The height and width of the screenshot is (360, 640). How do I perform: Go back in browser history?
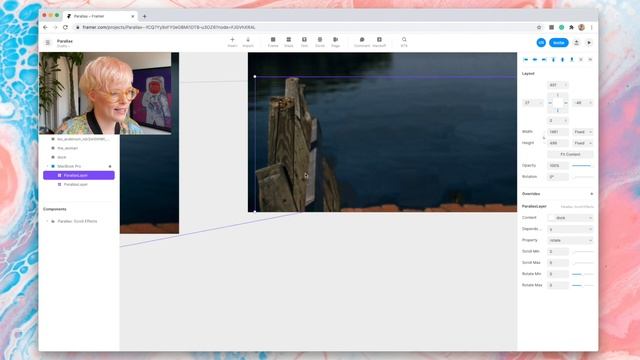pyautogui.click(x=45, y=27)
